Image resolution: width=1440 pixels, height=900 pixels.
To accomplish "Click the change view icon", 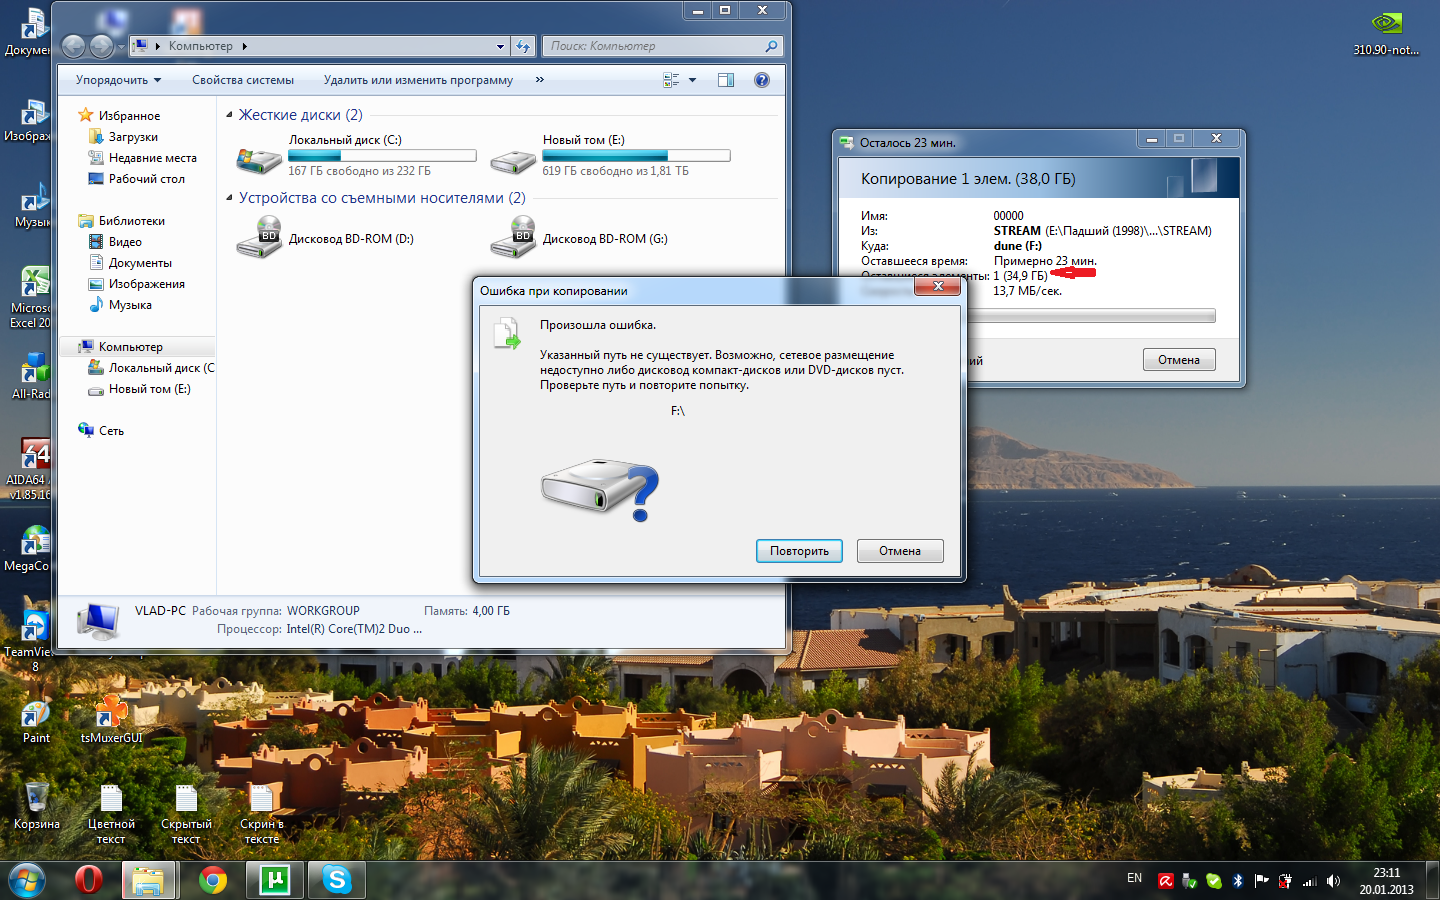I will [671, 80].
